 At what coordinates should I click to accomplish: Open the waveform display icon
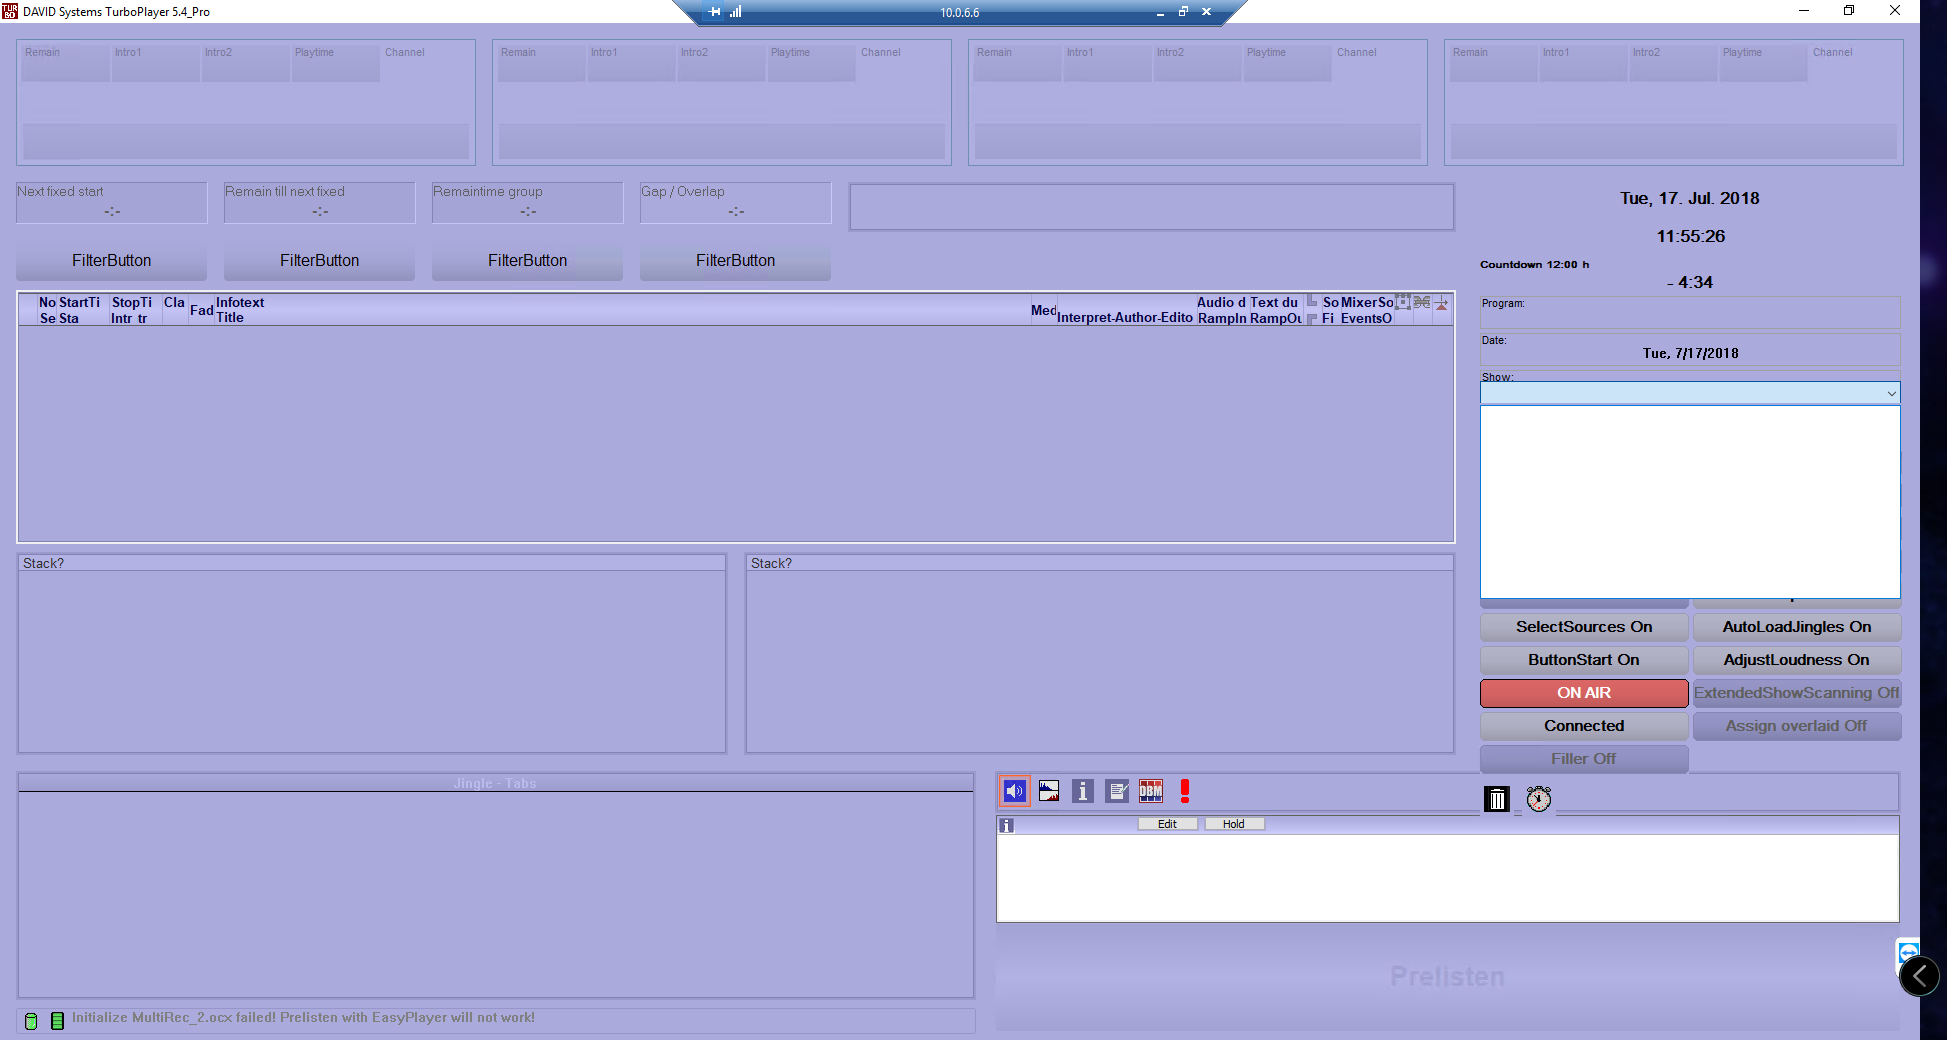pyautogui.click(x=1048, y=792)
